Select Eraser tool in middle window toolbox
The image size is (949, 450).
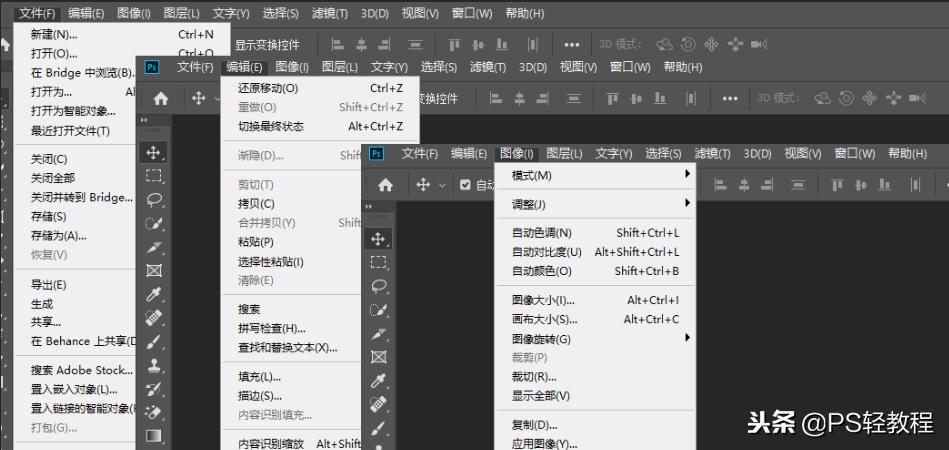[x=154, y=412]
